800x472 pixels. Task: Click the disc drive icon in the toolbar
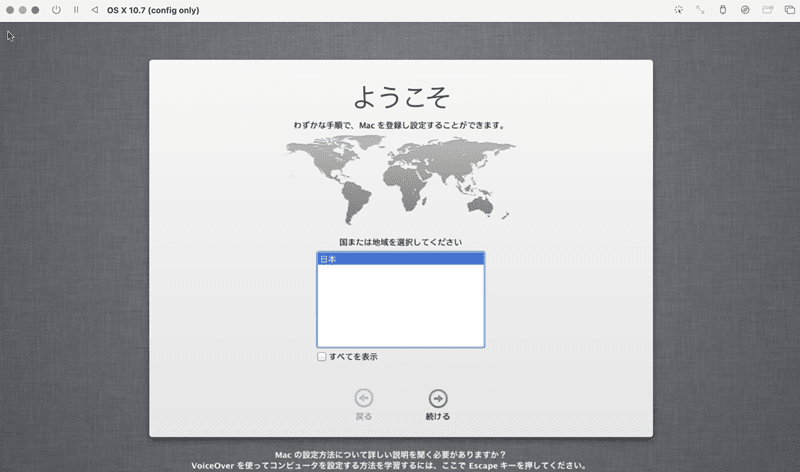[745, 10]
